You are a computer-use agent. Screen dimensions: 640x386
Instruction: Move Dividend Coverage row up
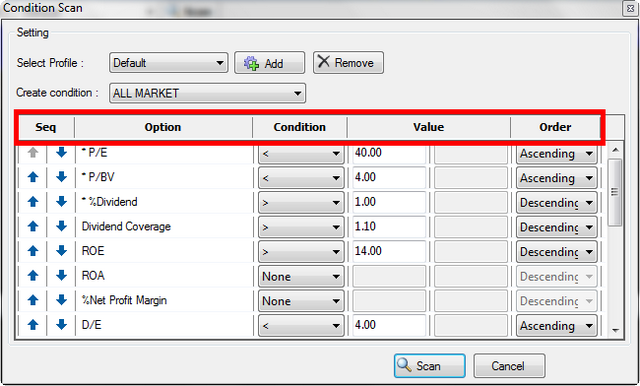click(x=33, y=226)
